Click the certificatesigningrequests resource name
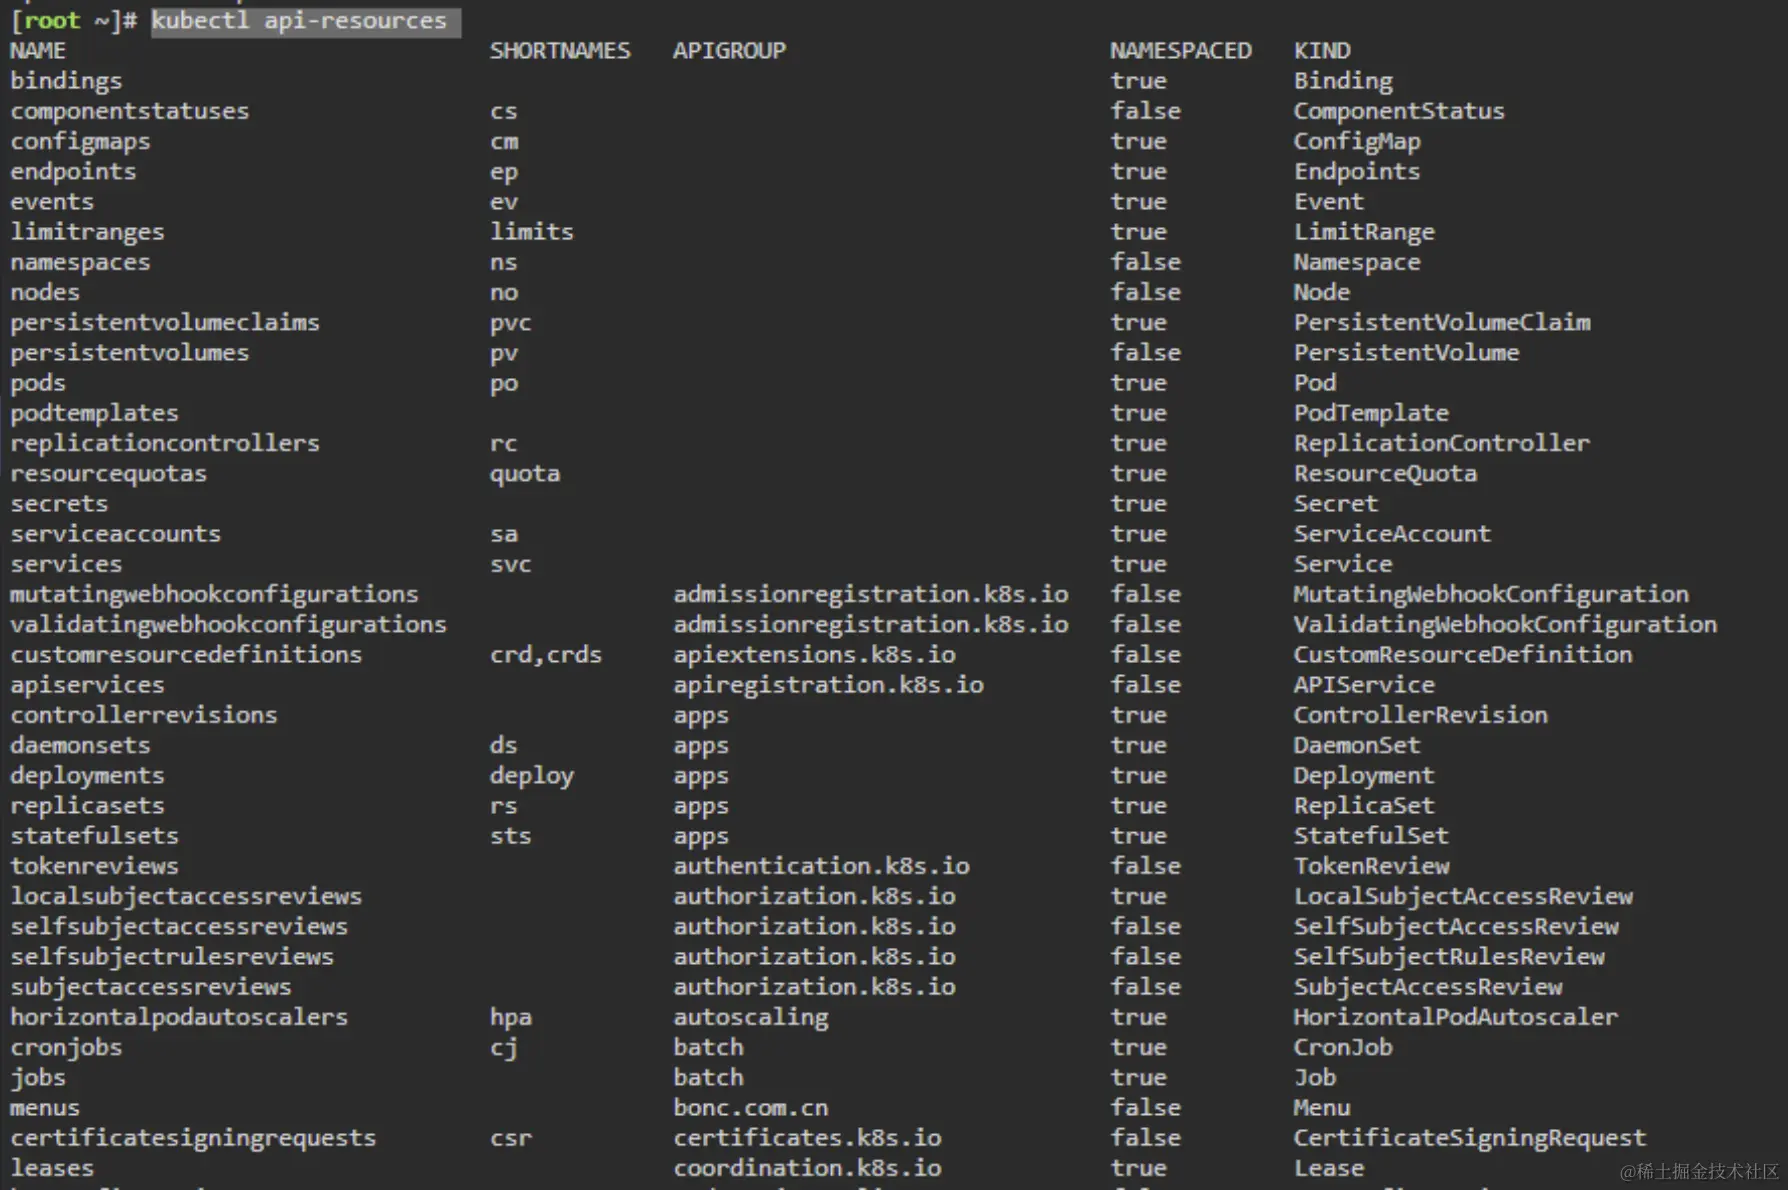 tap(193, 1138)
